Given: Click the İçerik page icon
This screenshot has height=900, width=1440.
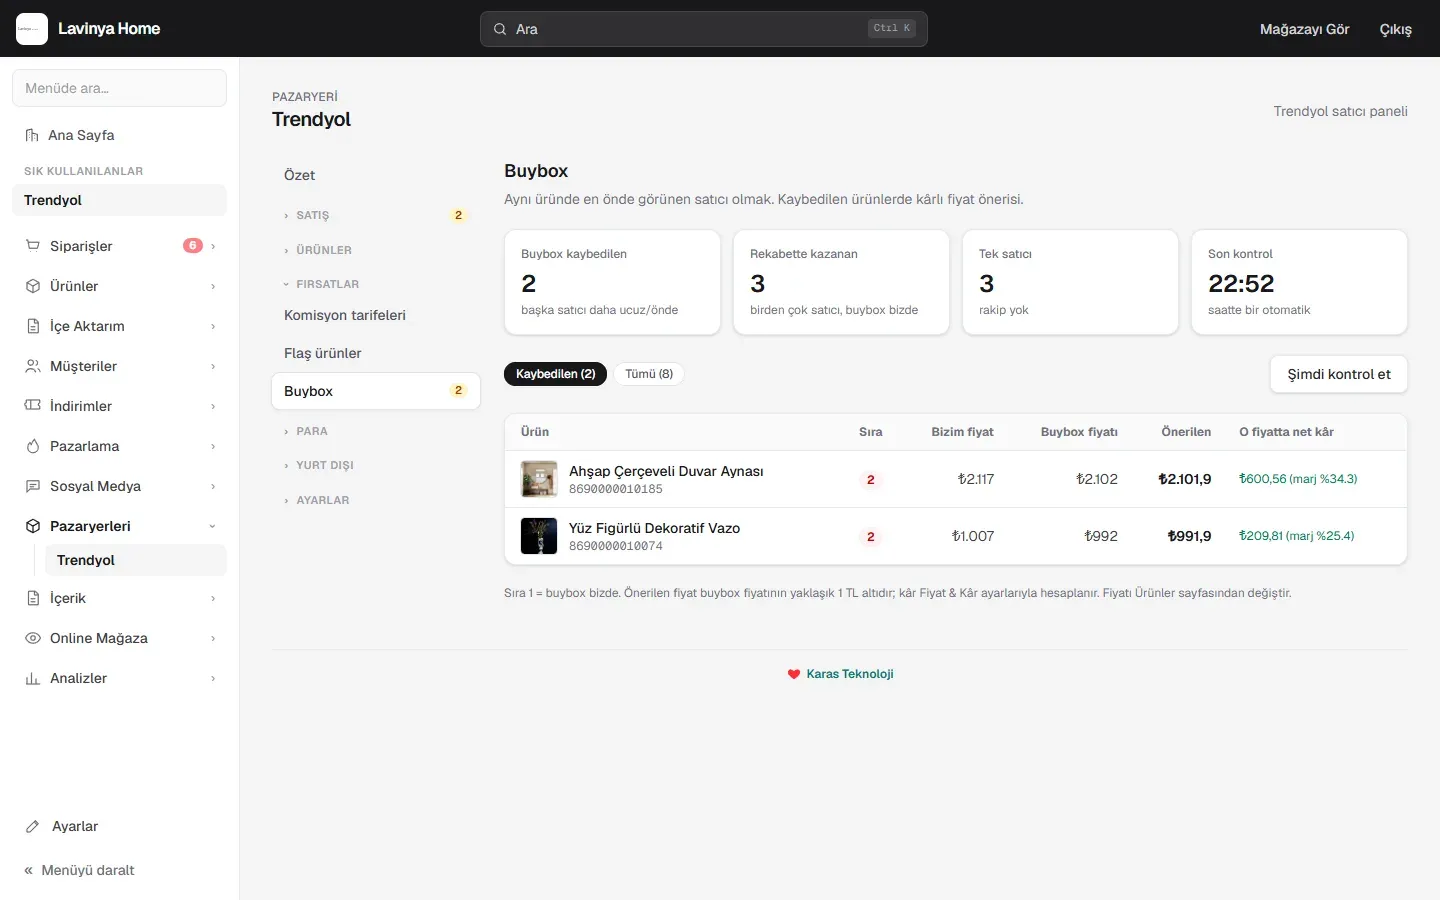Looking at the screenshot, I should coord(33,598).
